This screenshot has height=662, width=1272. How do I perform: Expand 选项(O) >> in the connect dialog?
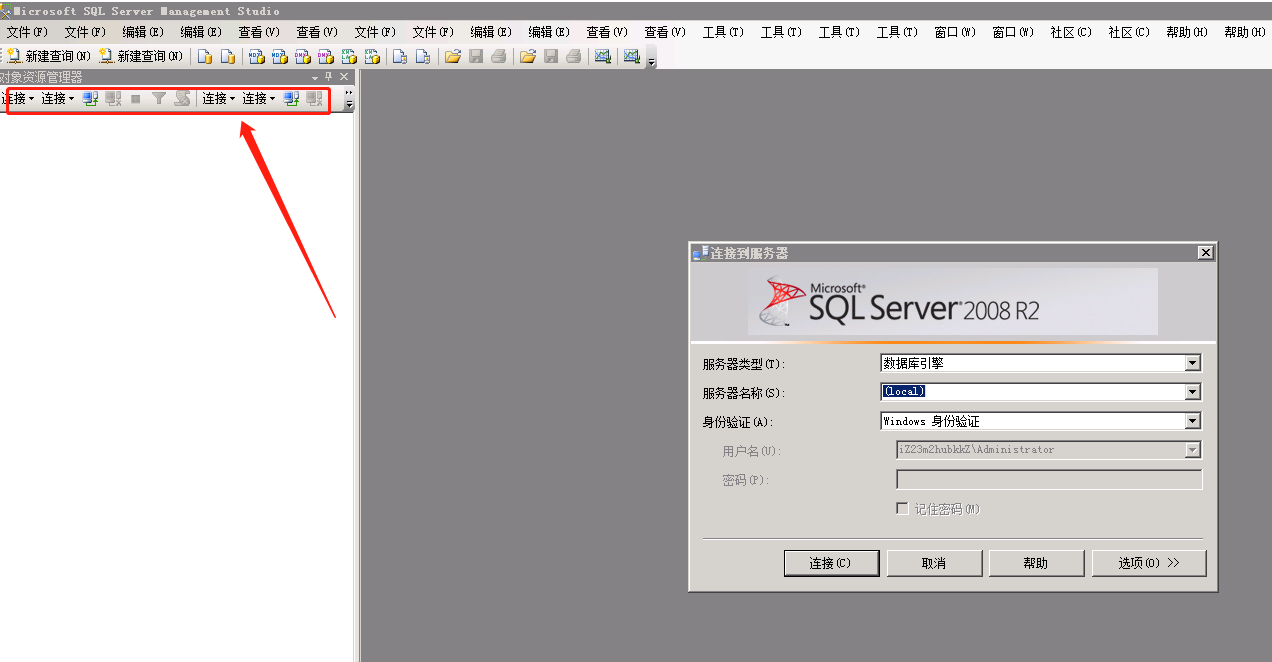pyautogui.click(x=1149, y=563)
